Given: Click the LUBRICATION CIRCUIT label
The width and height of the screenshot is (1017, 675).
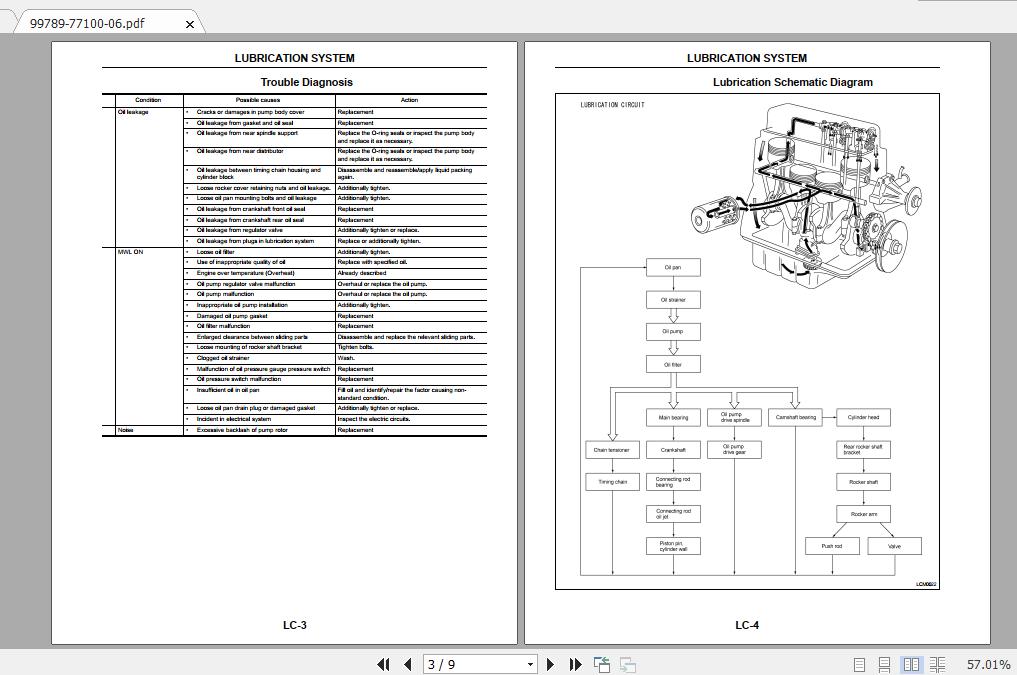Looking at the screenshot, I should (612, 104).
